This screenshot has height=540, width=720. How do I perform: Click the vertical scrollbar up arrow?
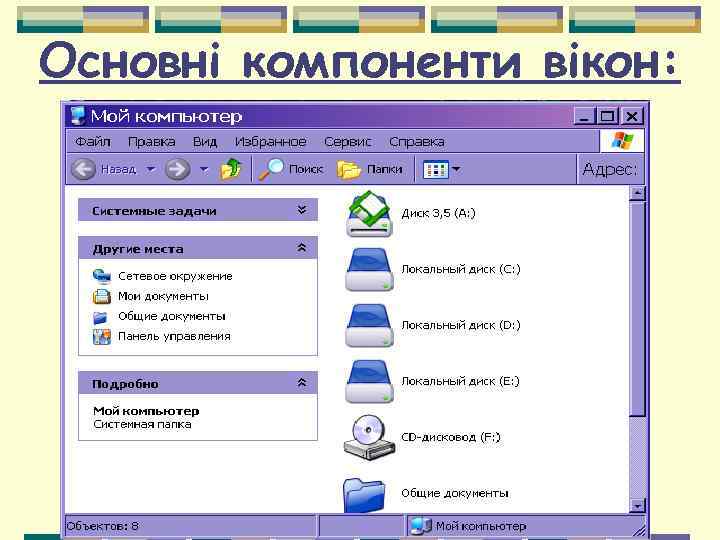coord(637,193)
